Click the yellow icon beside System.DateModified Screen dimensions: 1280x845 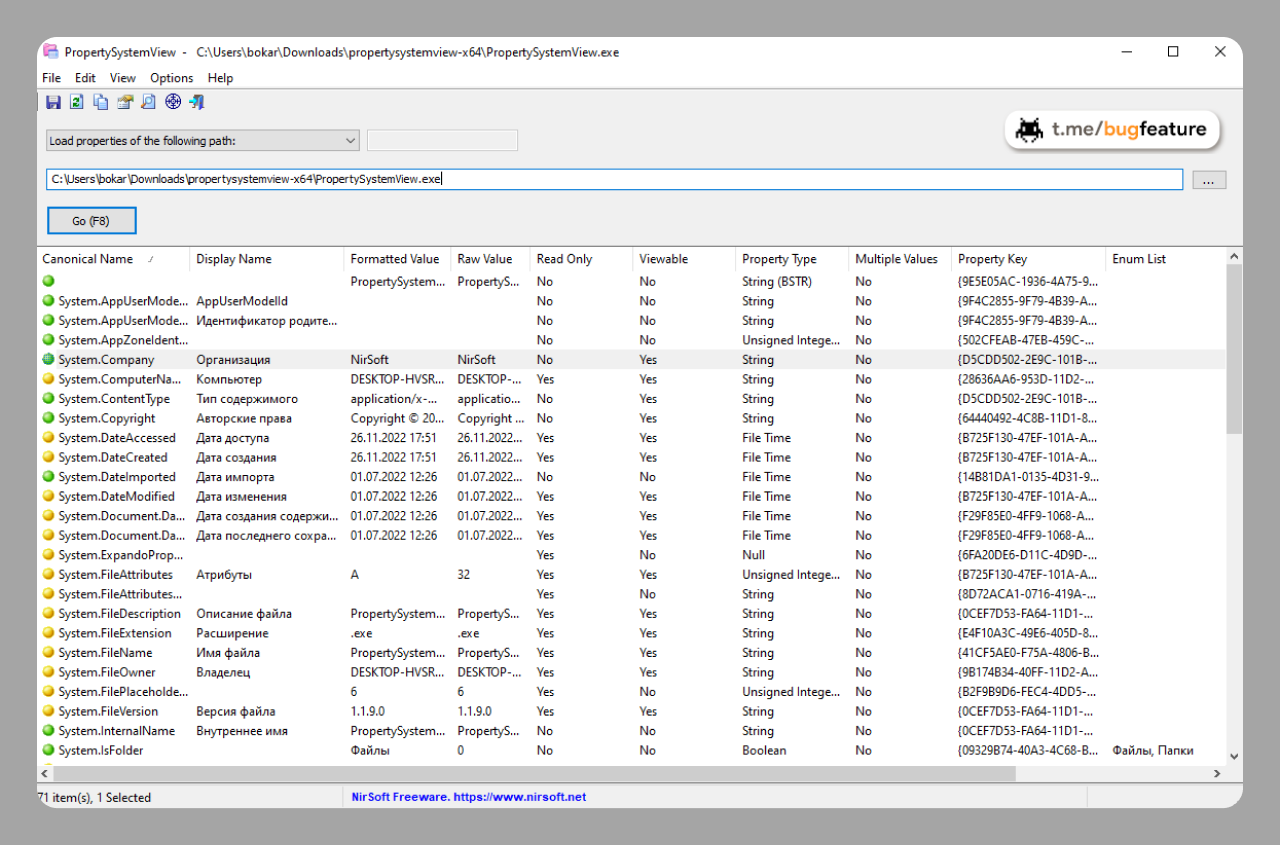tap(48, 496)
